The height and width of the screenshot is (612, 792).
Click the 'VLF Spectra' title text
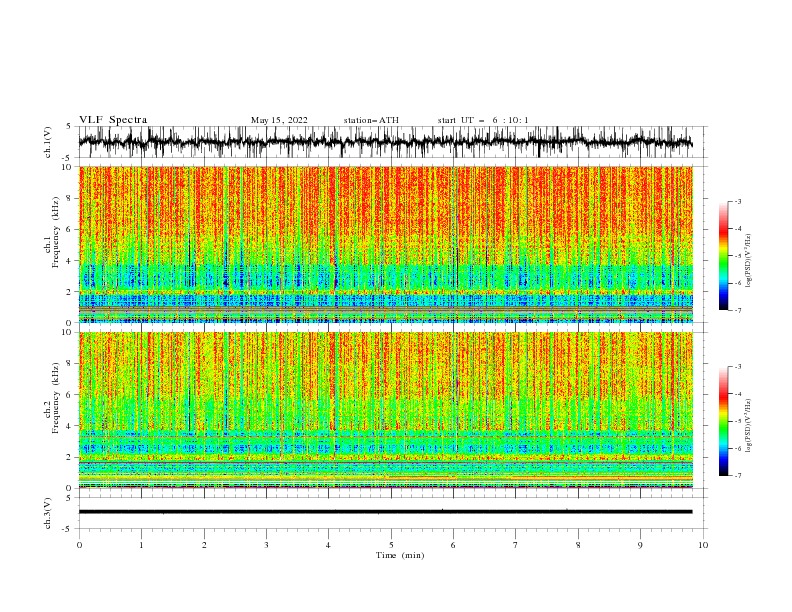[113, 120]
